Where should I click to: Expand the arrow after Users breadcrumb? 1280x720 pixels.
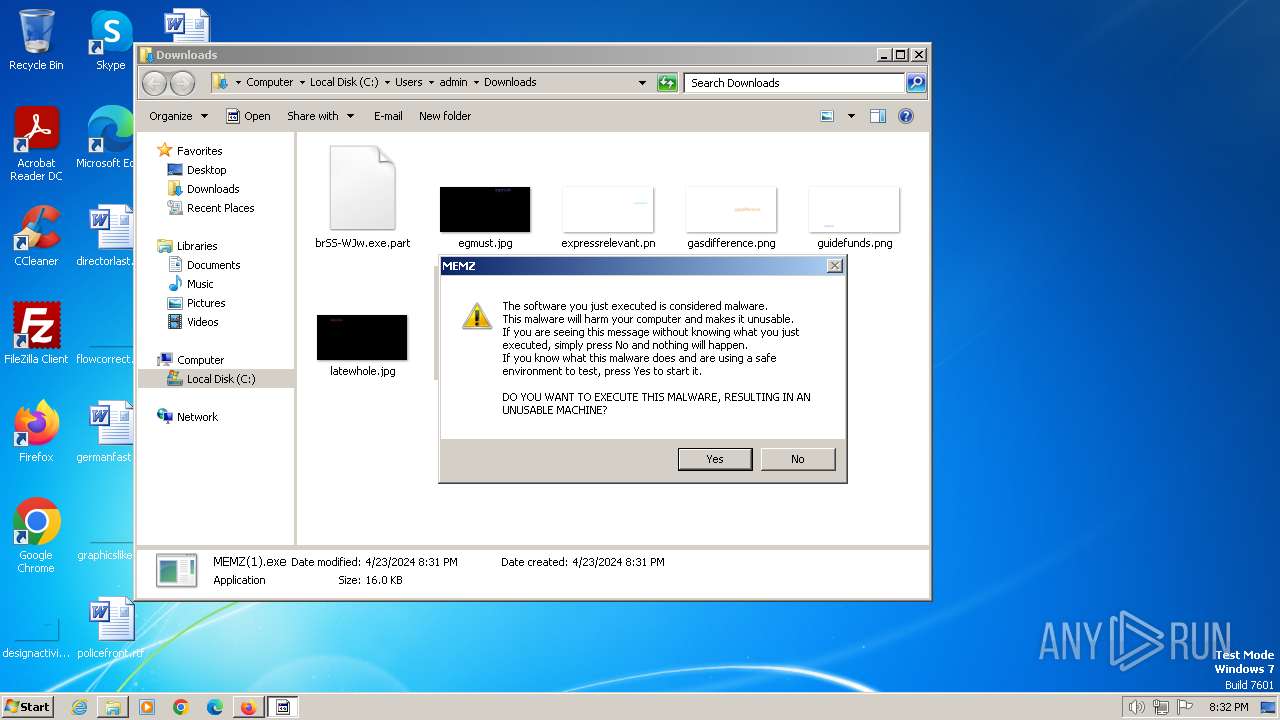[x=431, y=83]
